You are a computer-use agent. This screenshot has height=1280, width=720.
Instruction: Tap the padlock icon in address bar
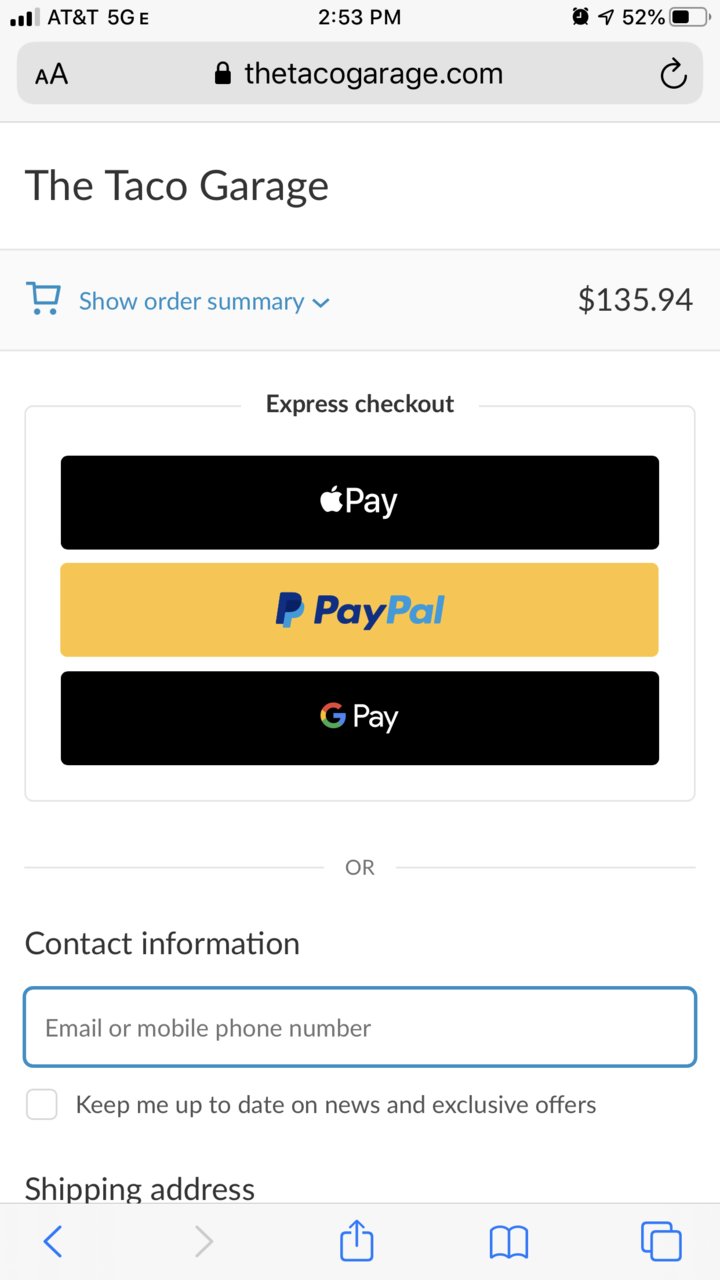pos(223,74)
